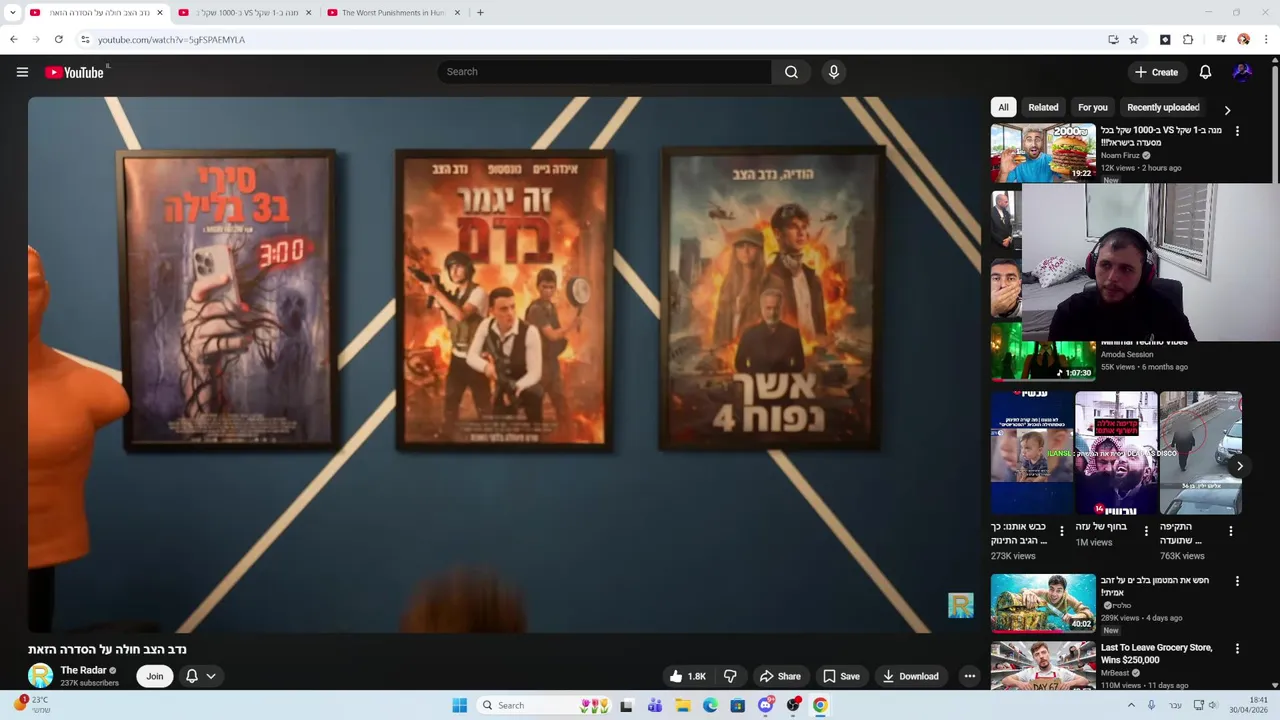The image size is (1280, 720).
Task: Open options for the 763K views short
Action: pyautogui.click(x=1231, y=531)
